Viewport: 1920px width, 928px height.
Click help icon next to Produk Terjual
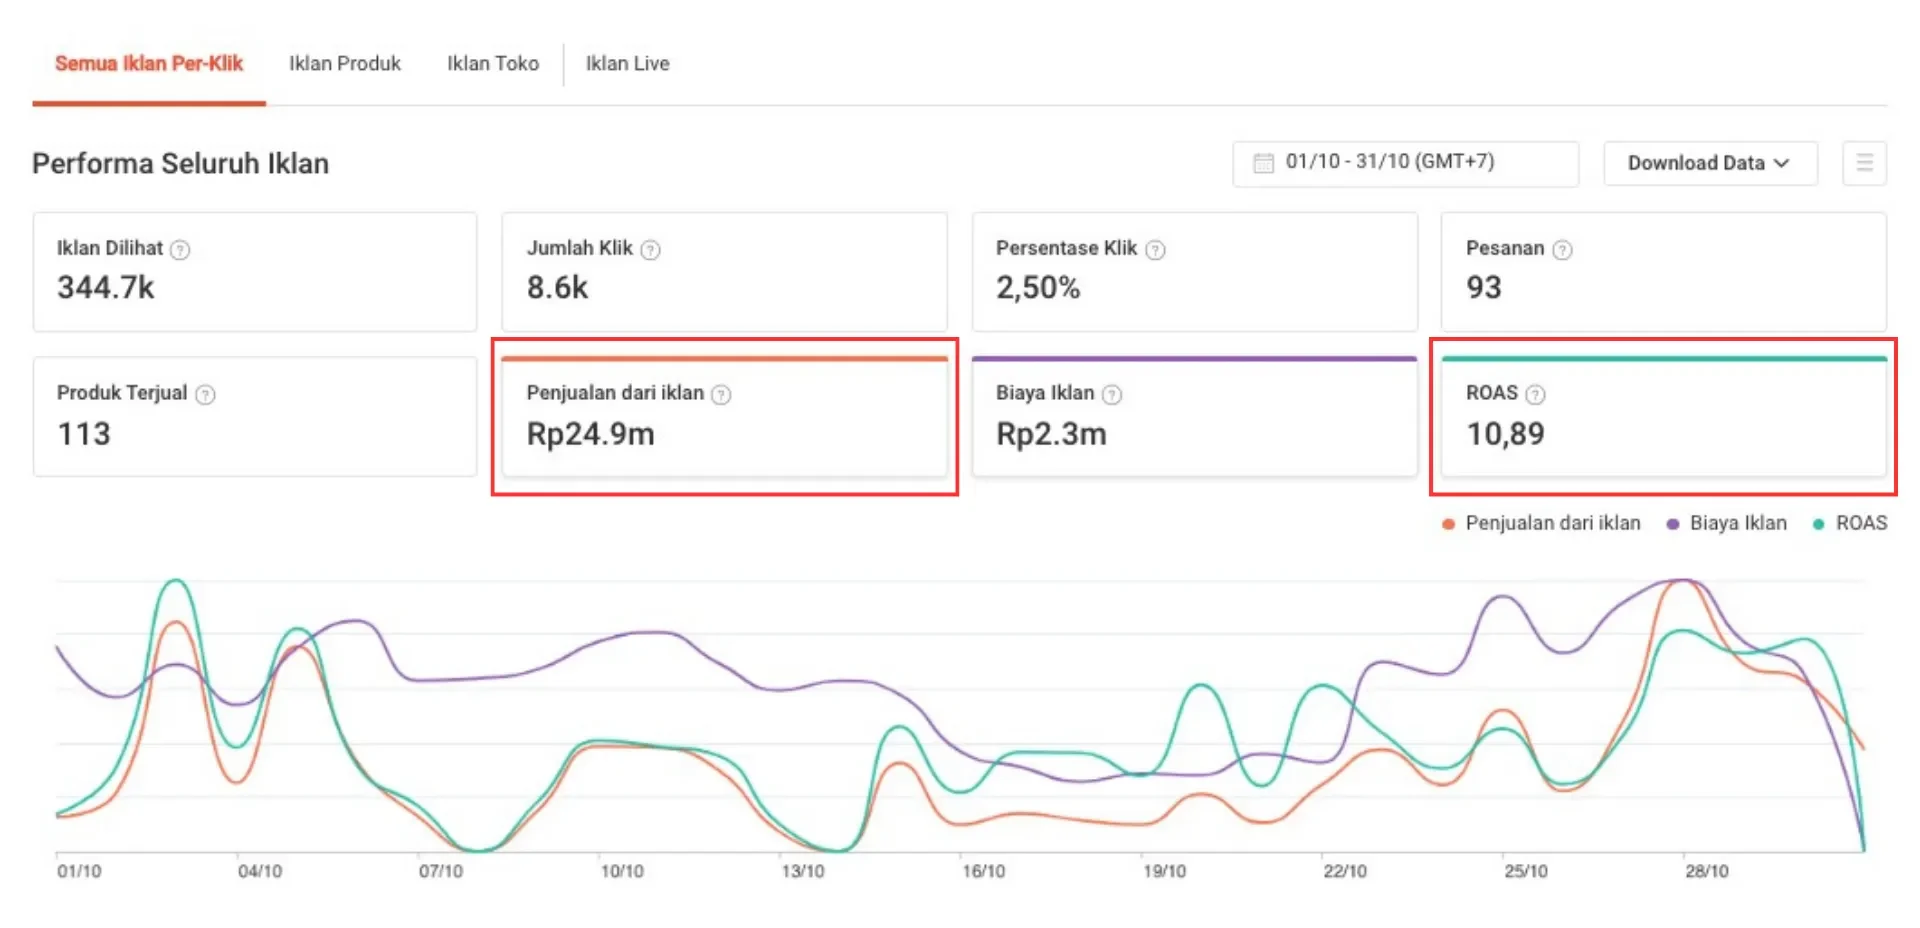pyautogui.click(x=205, y=395)
